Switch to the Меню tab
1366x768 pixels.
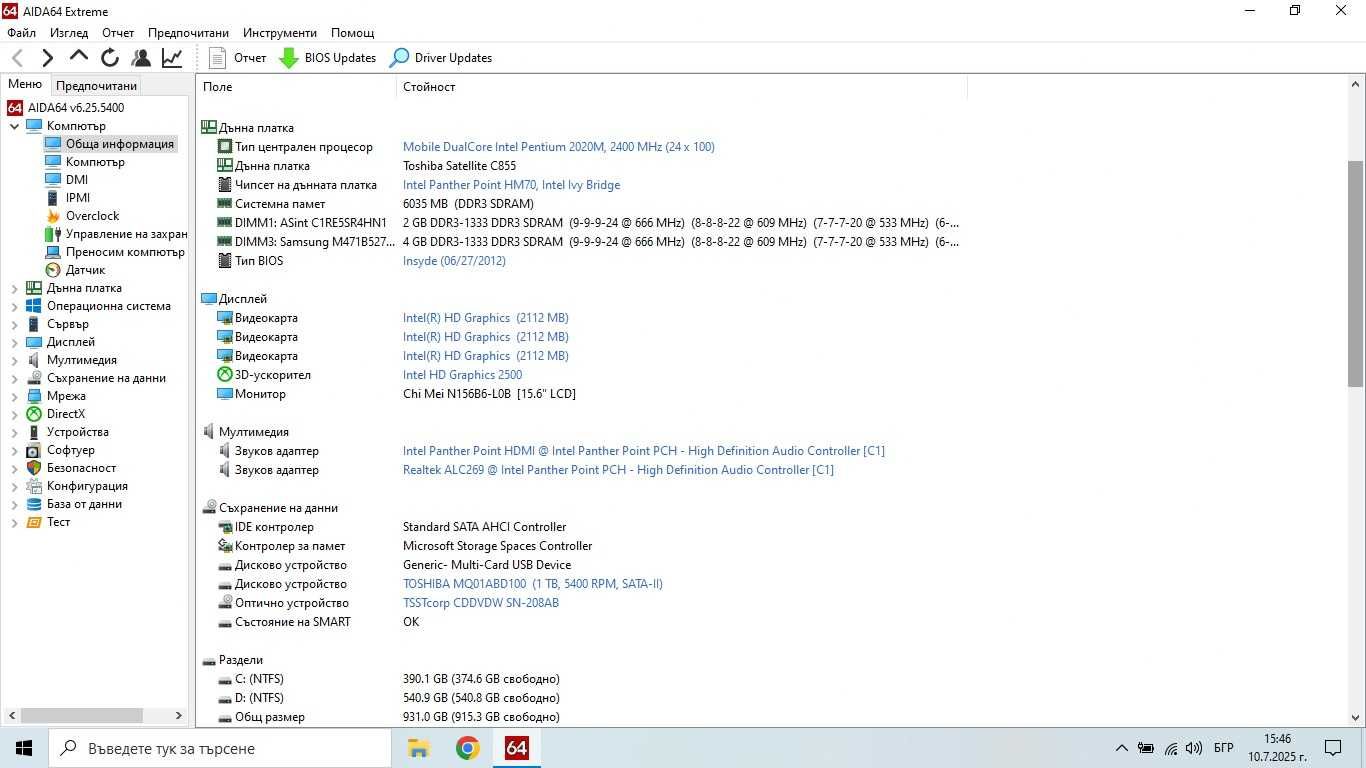[x=25, y=84]
